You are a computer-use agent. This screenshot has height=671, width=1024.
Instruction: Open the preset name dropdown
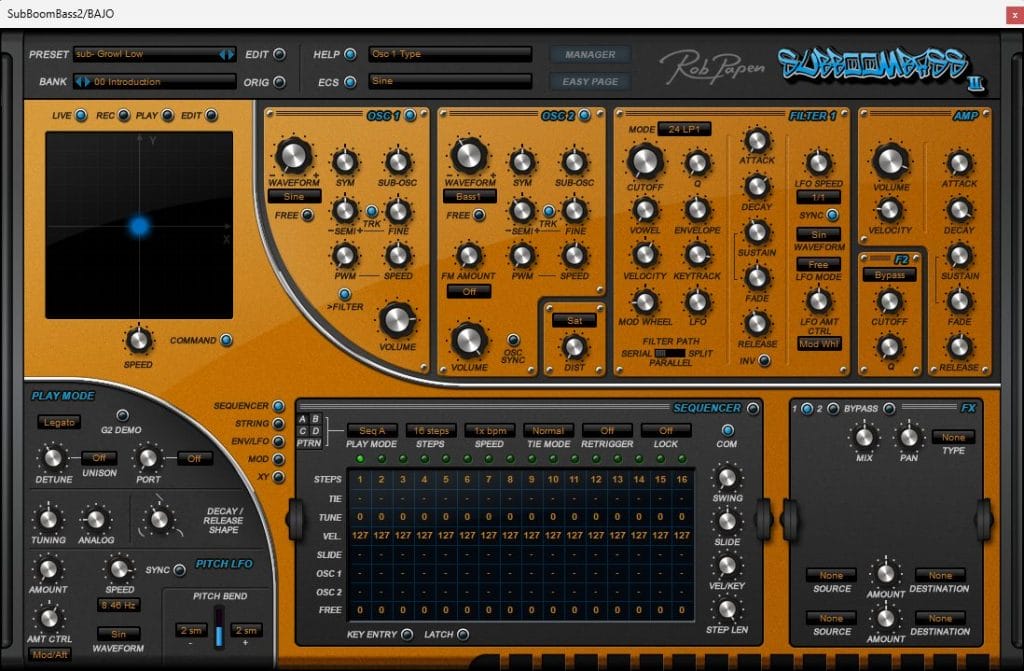[x=152, y=54]
